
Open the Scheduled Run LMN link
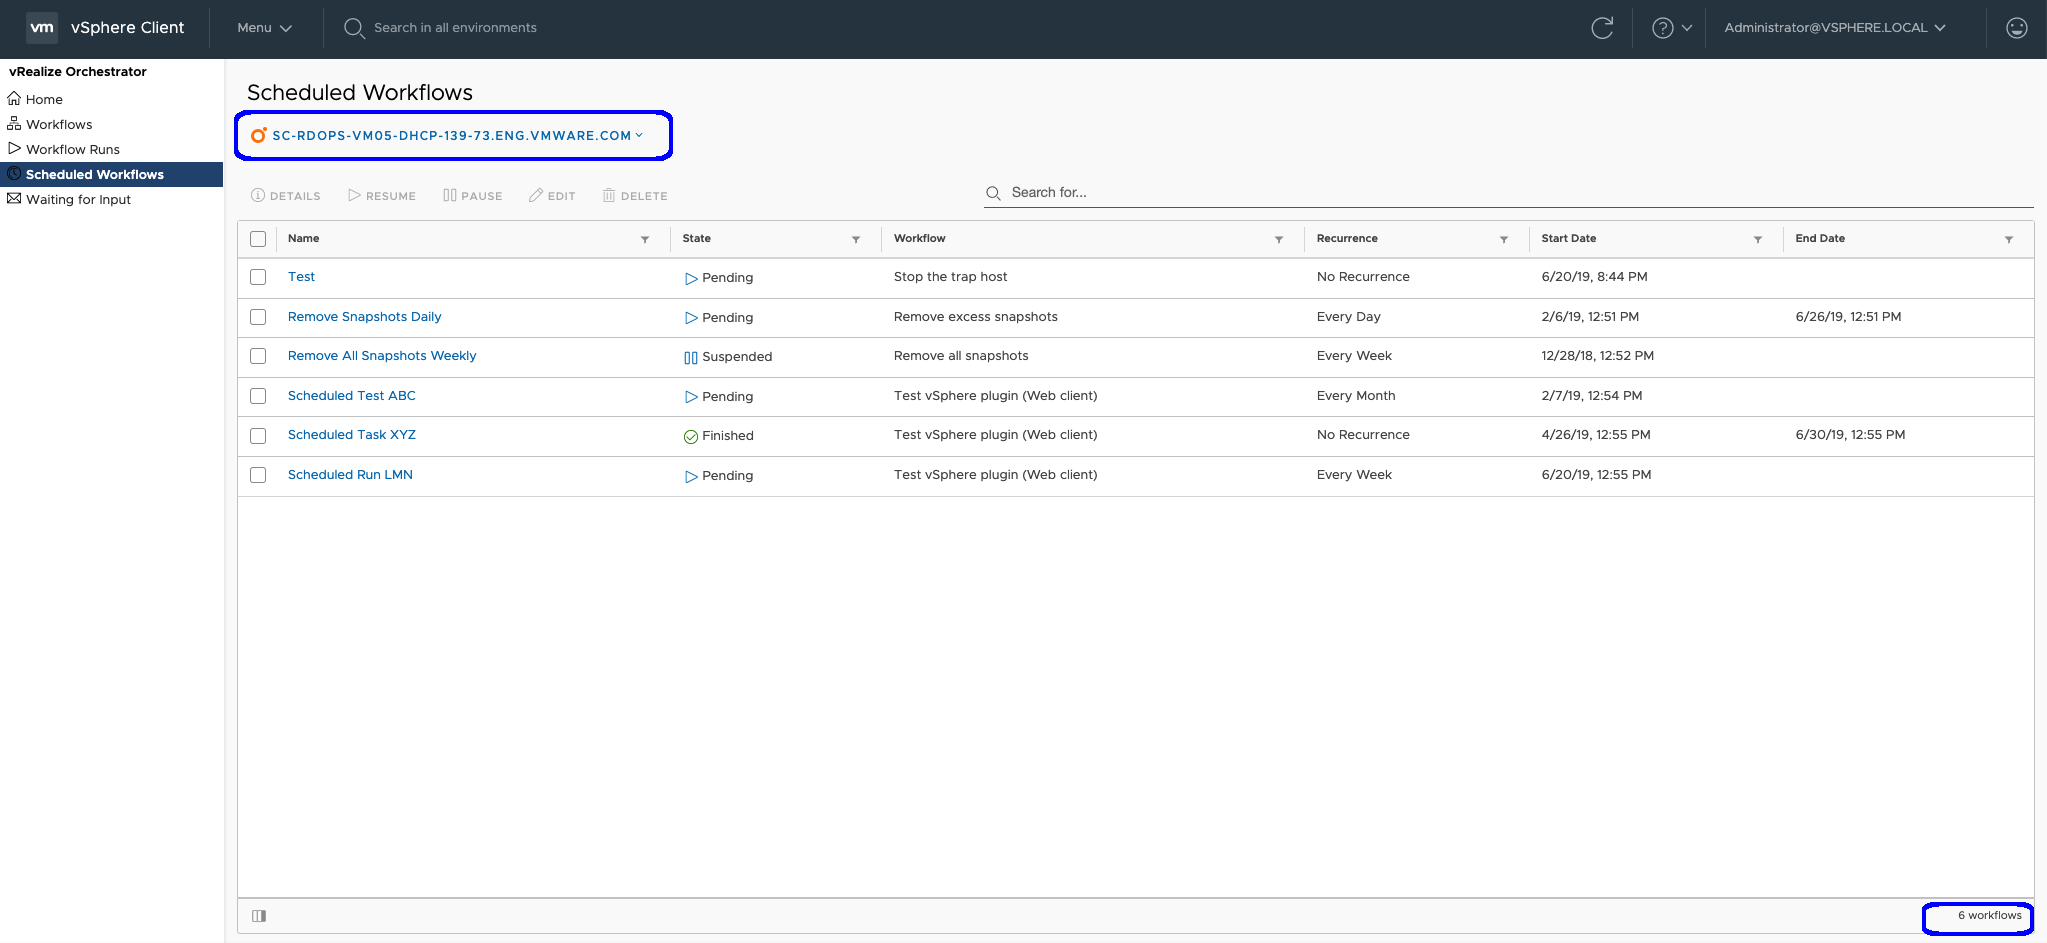tap(350, 475)
